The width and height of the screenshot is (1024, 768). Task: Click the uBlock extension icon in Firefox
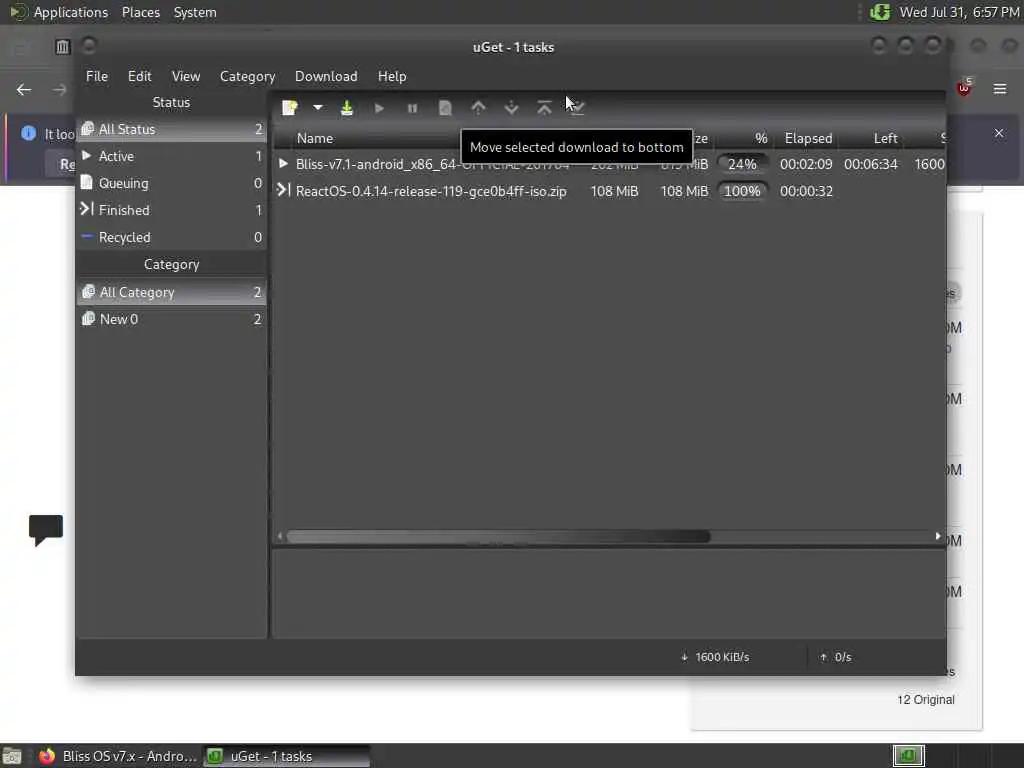(x=964, y=88)
